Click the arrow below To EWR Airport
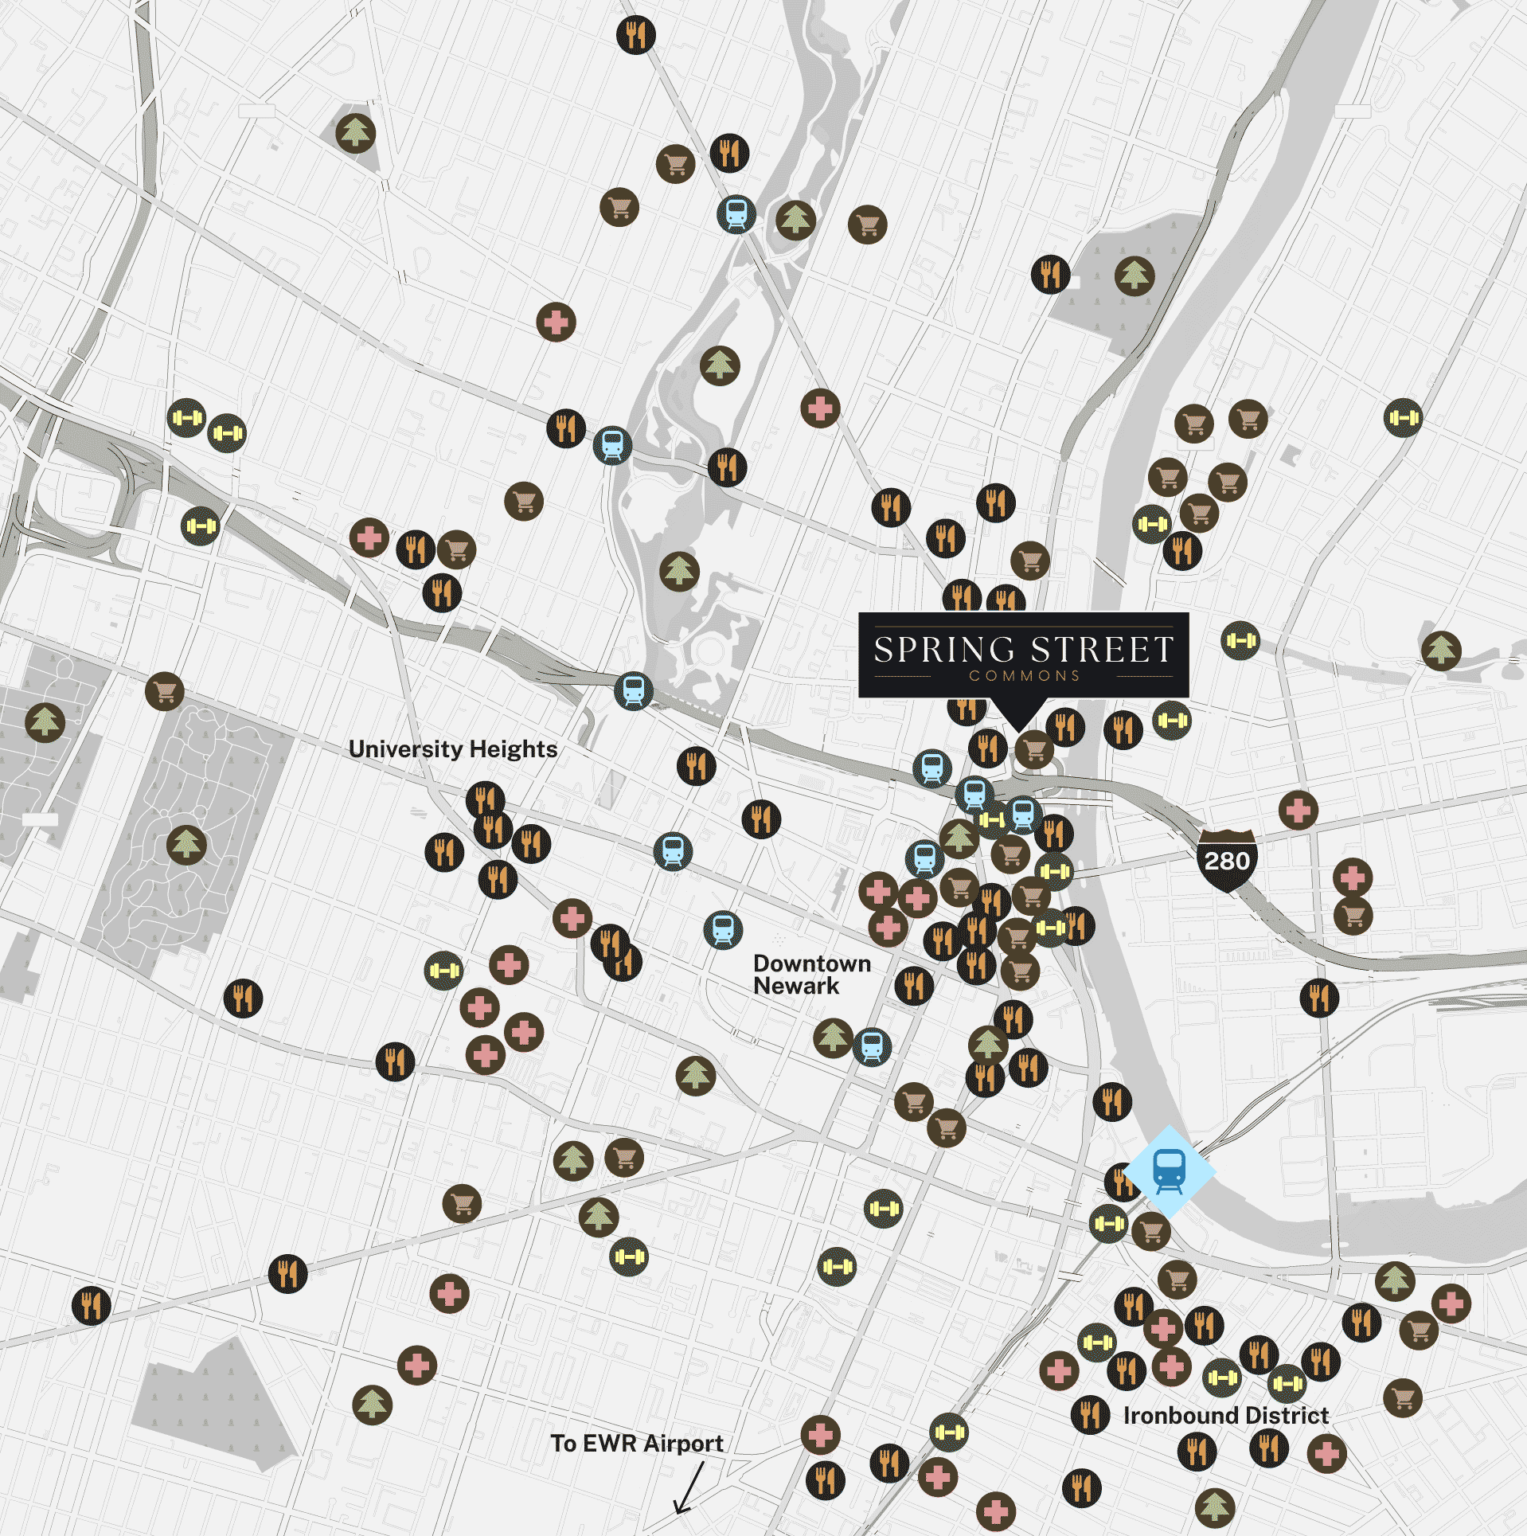The height and width of the screenshot is (1536, 1527). tap(688, 1489)
